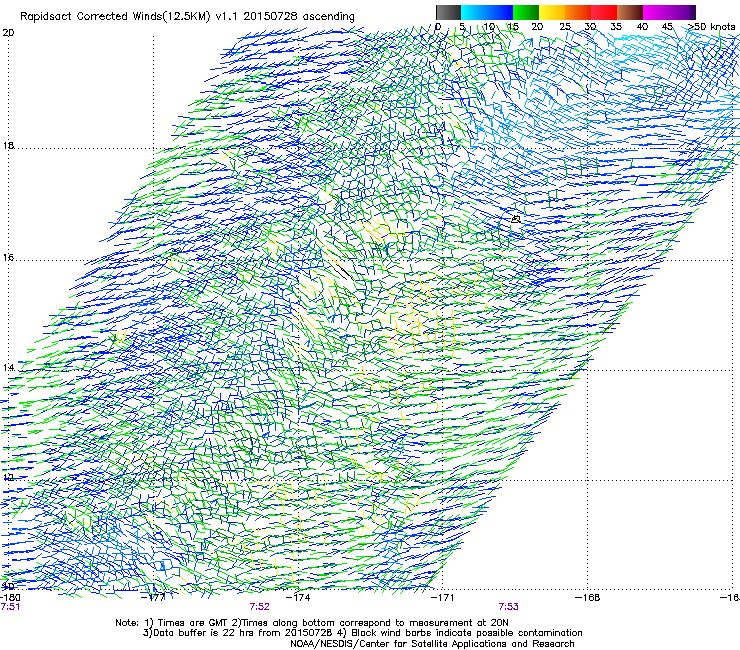
Task: Click the longitude label -180
Action: point(10,598)
